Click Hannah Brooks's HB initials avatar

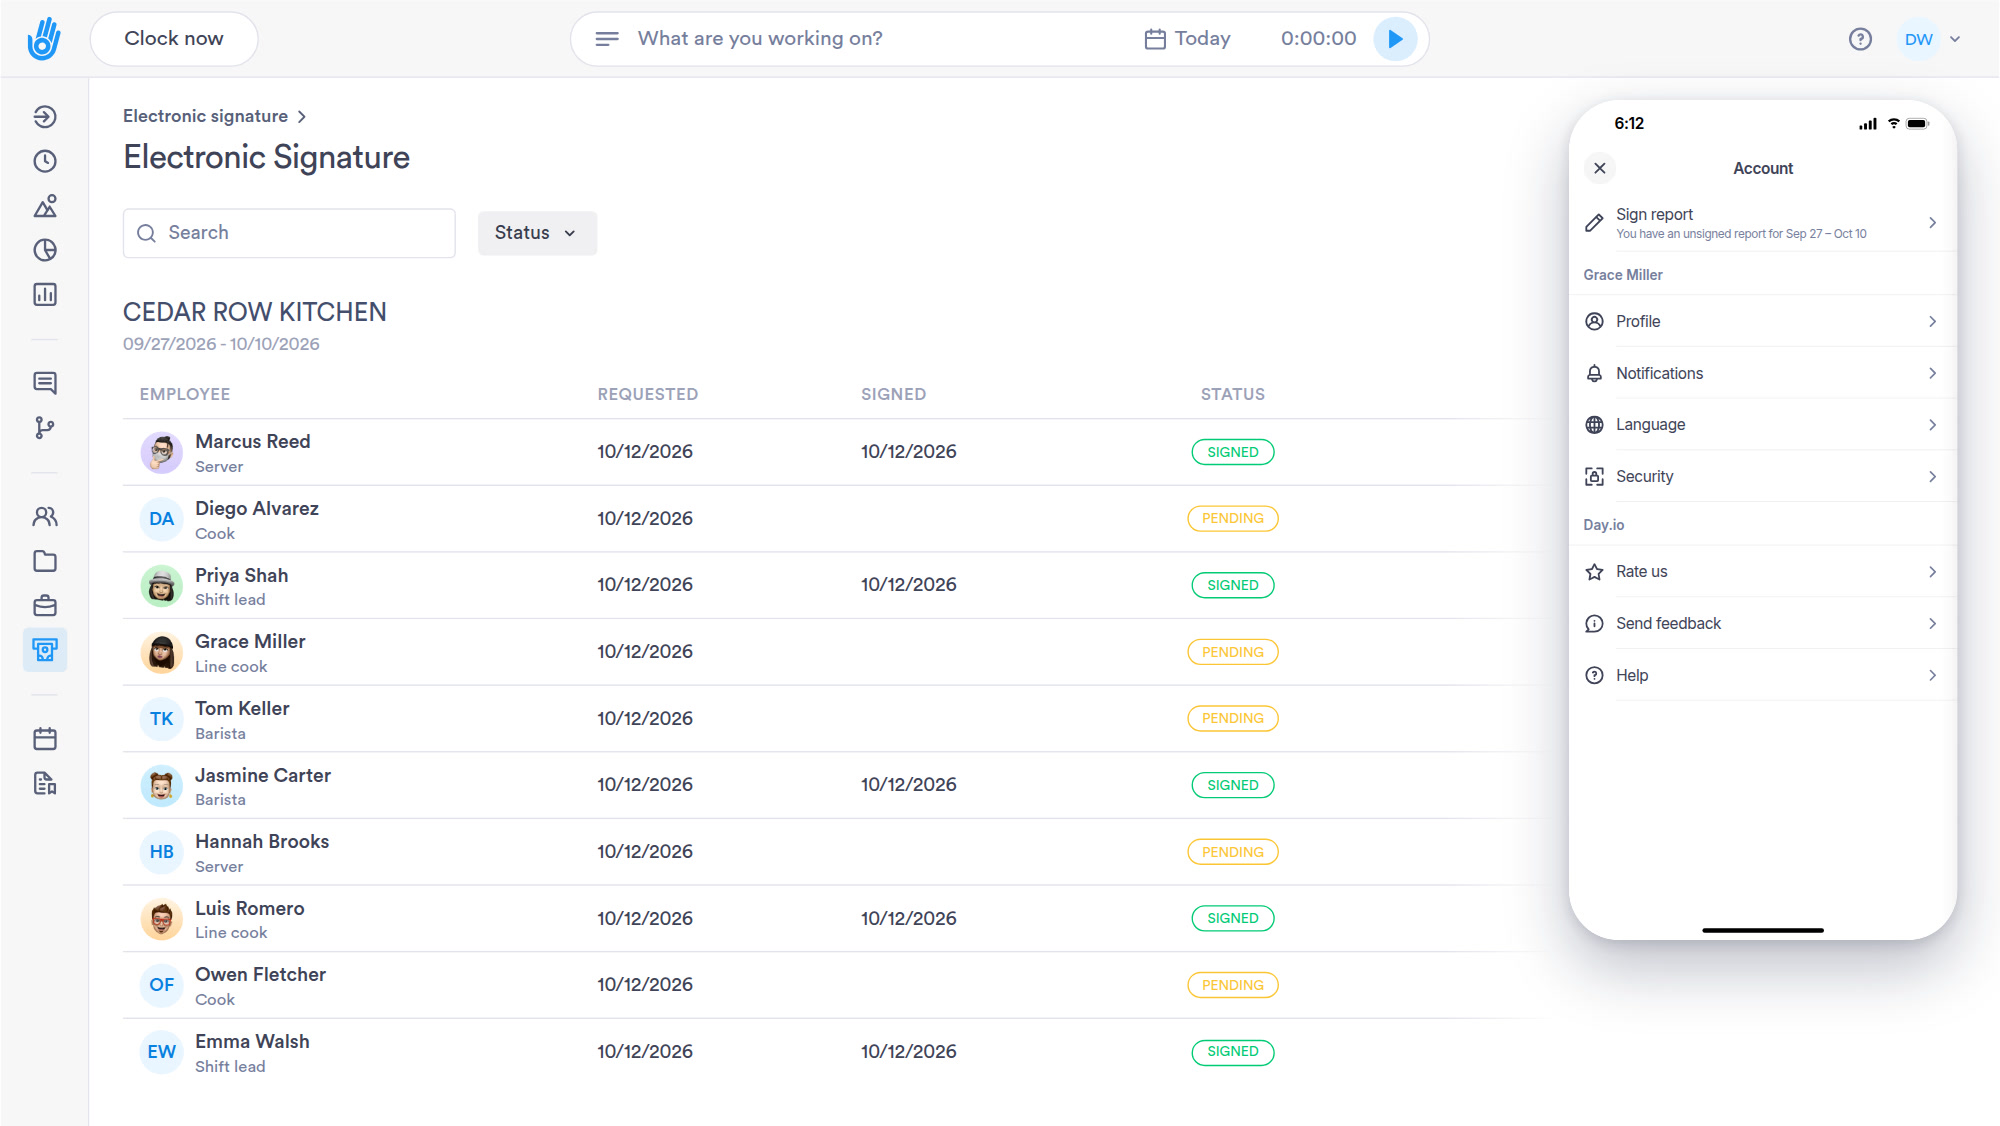pyautogui.click(x=161, y=852)
